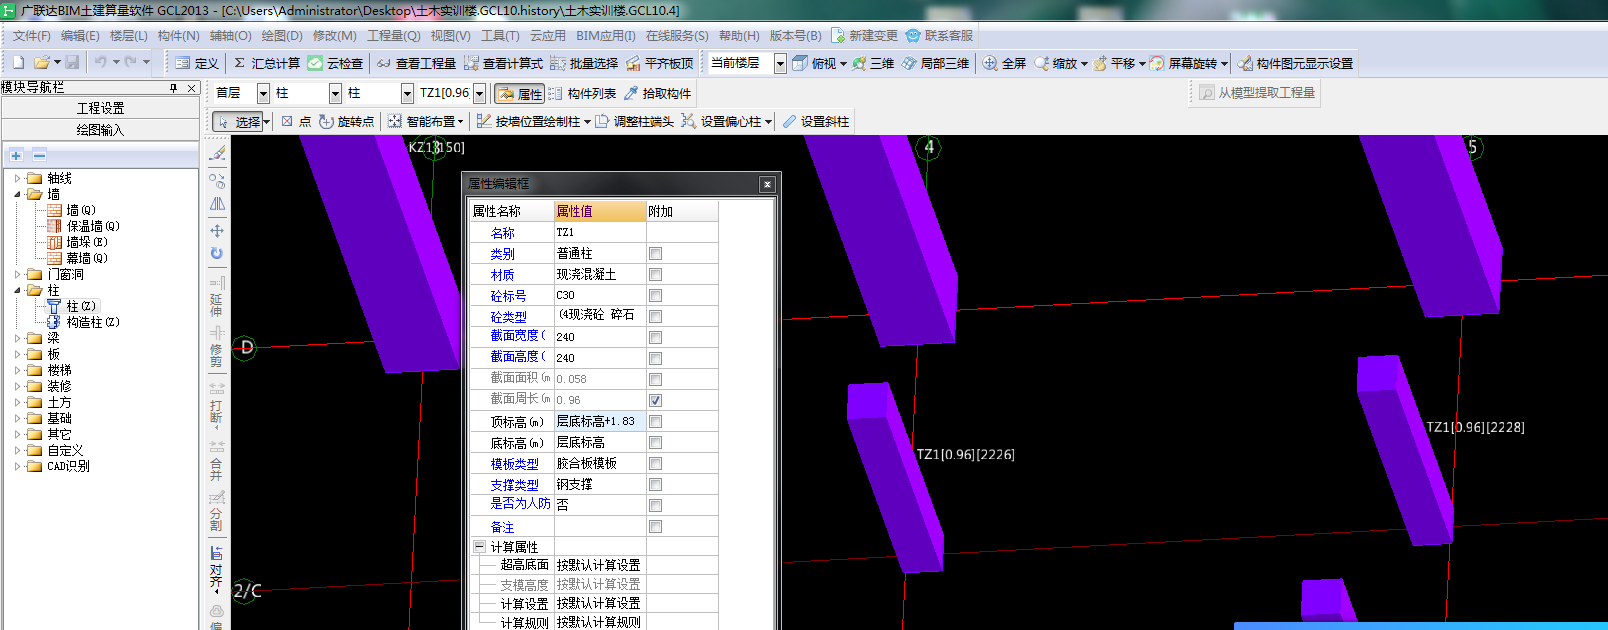Open the 工程量(Q) menu
This screenshot has height=630, width=1608.
tap(393, 35)
